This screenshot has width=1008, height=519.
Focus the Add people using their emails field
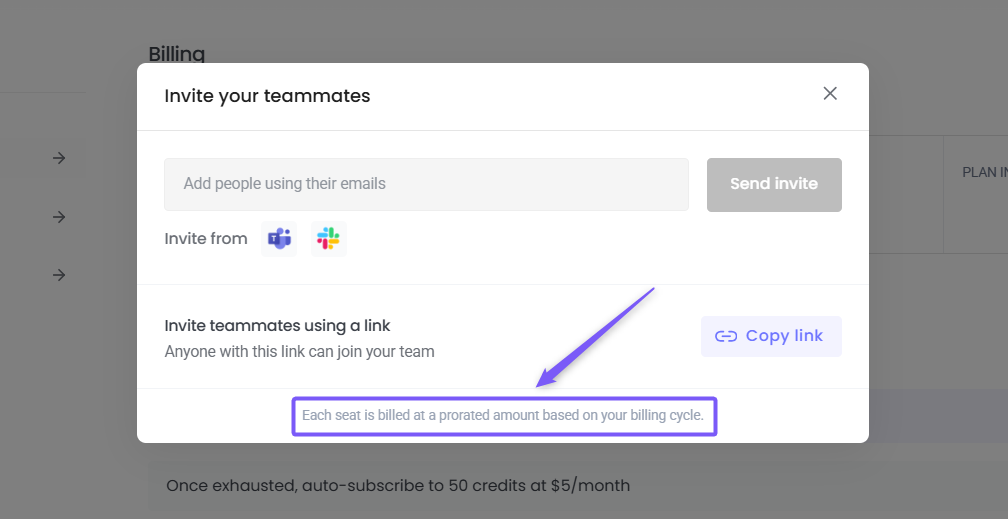[x=426, y=184]
